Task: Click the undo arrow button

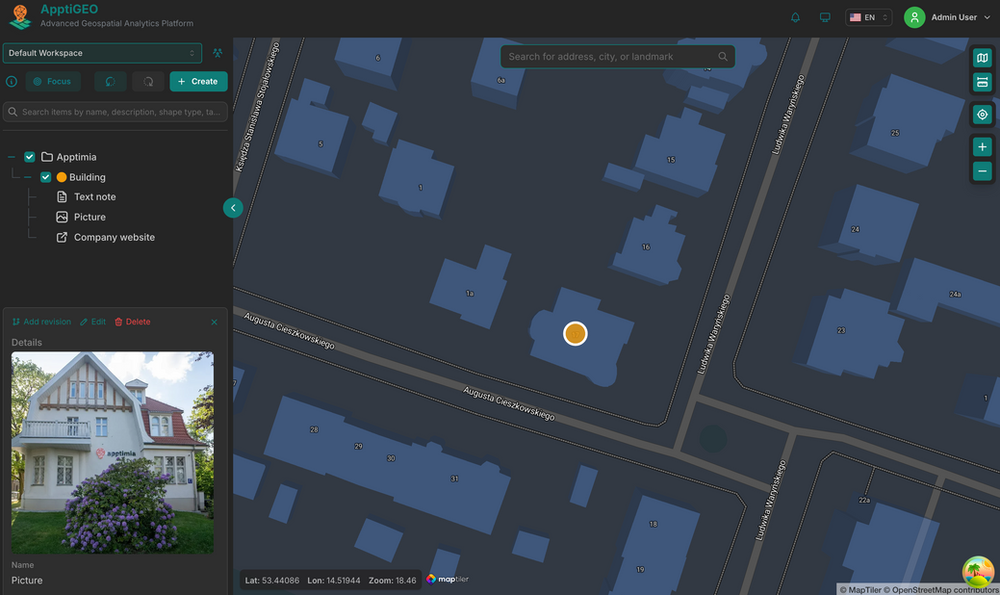Action: point(110,81)
